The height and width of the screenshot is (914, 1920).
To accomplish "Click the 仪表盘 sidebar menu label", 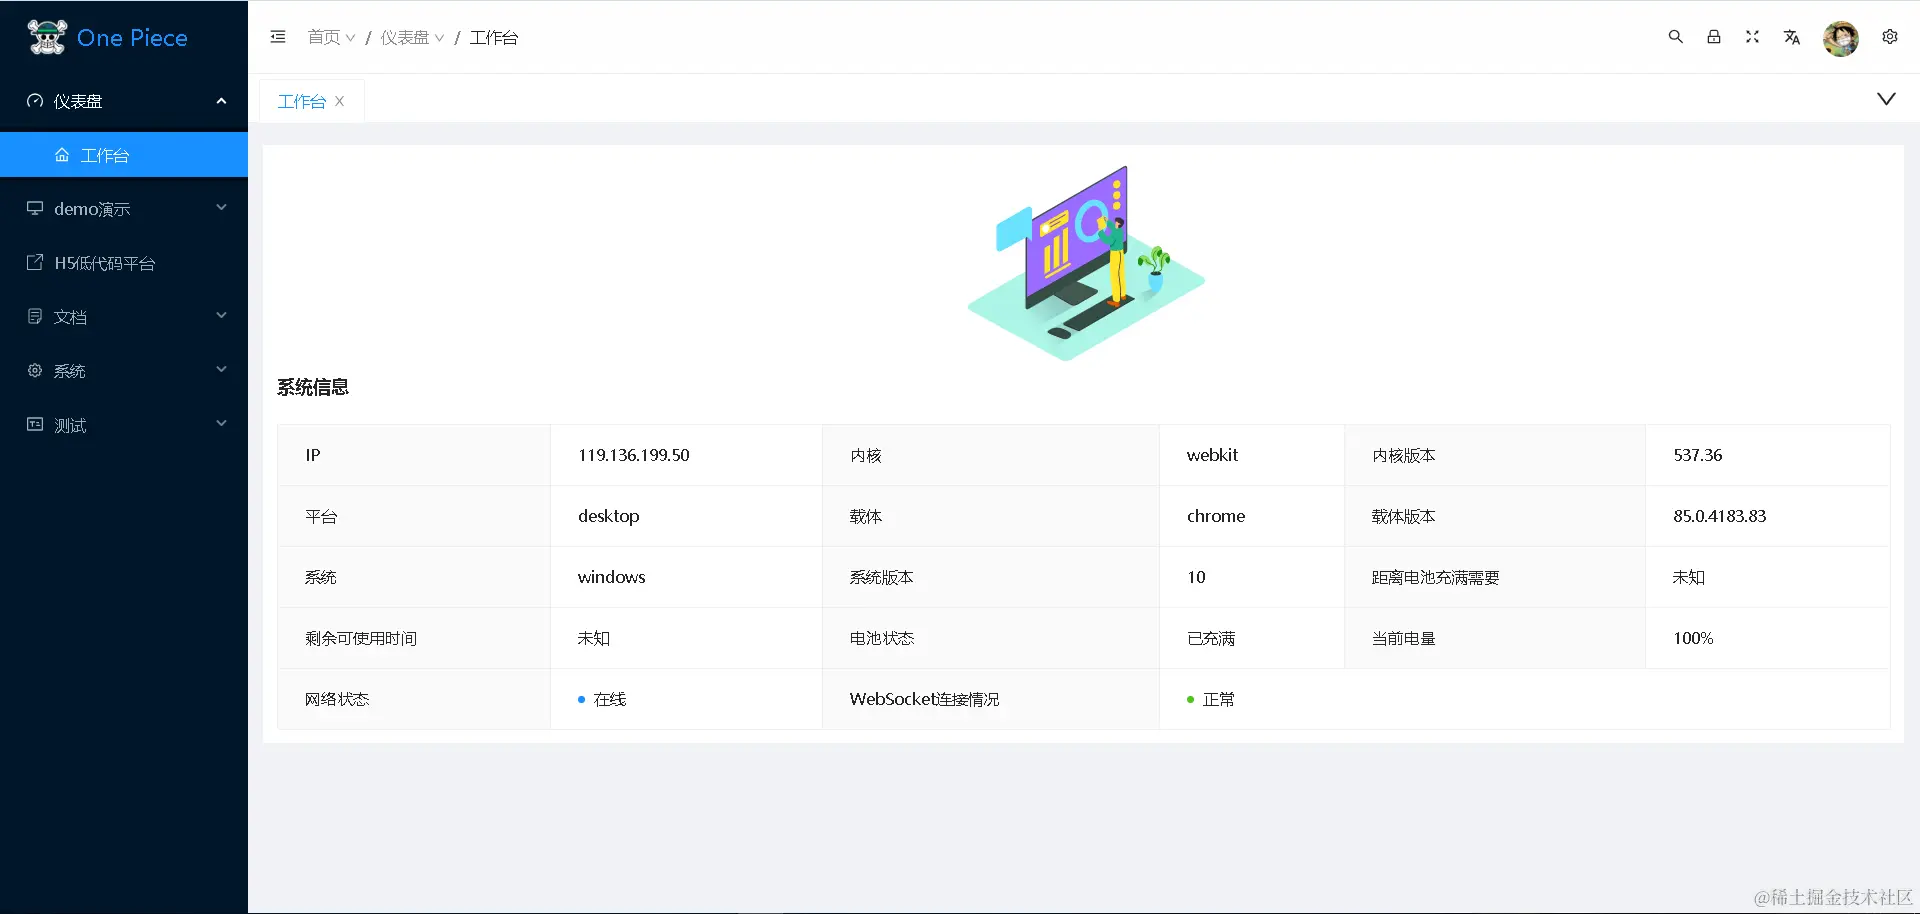I will 78,101.
